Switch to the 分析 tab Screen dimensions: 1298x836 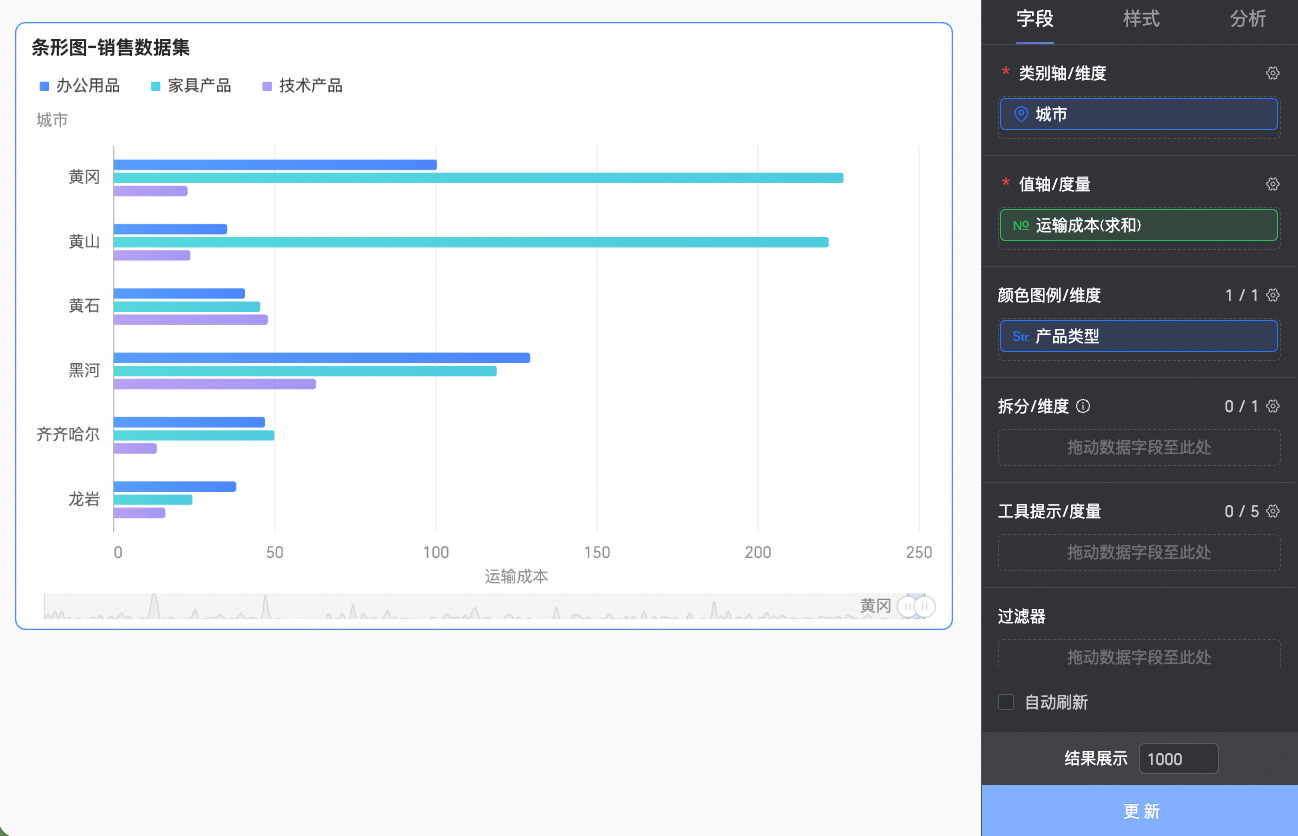point(1247,19)
